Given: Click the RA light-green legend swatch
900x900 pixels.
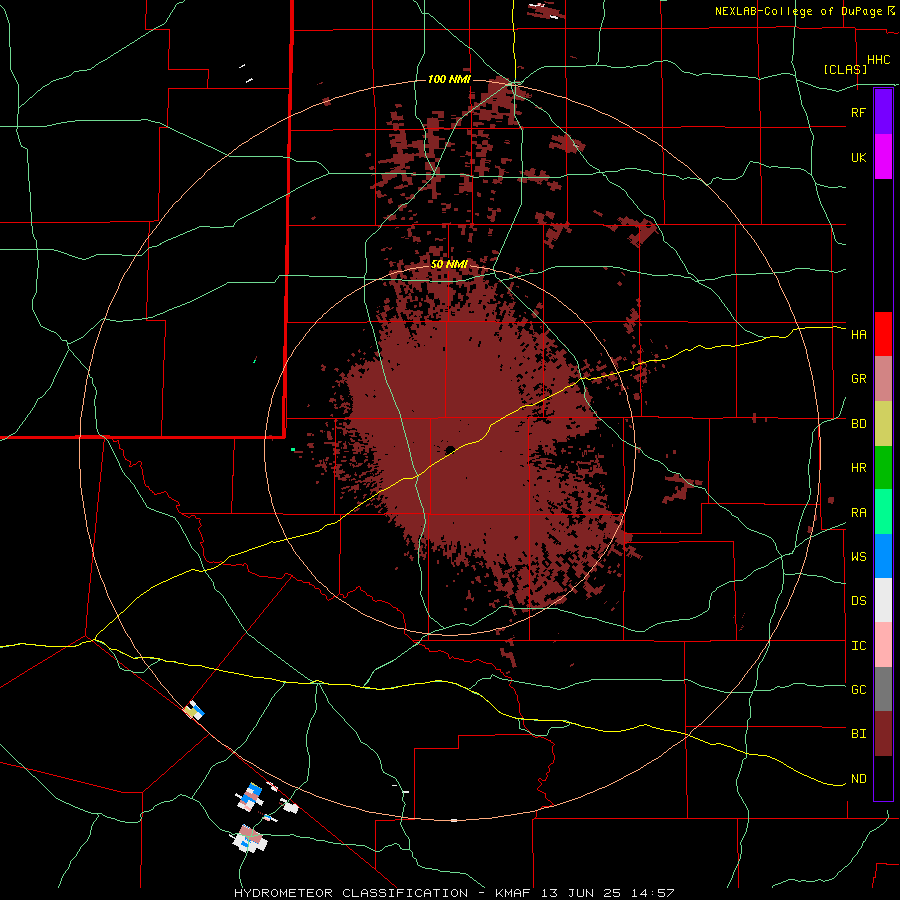Looking at the screenshot, I should [883, 512].
